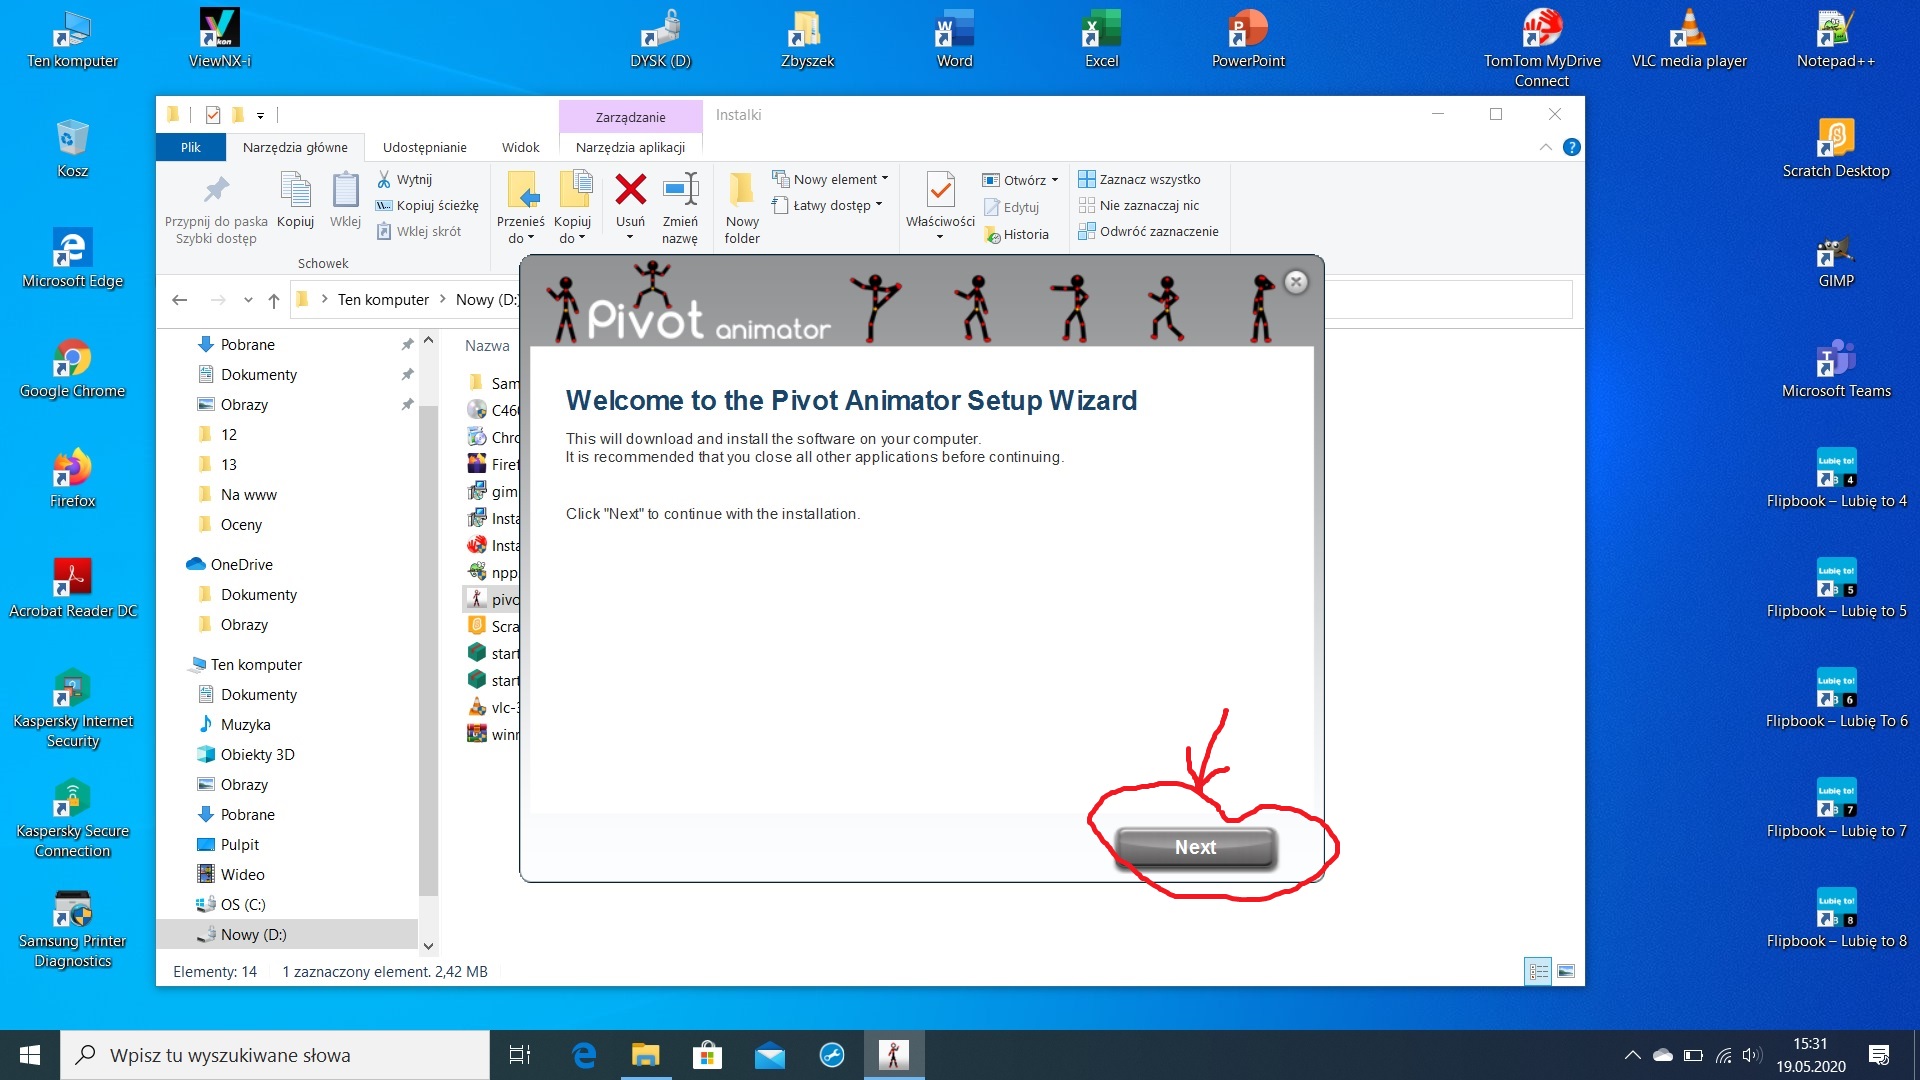Open Mail app from taskbar
This screenshot has height=1080, width=1920.
click(770, 1055)
